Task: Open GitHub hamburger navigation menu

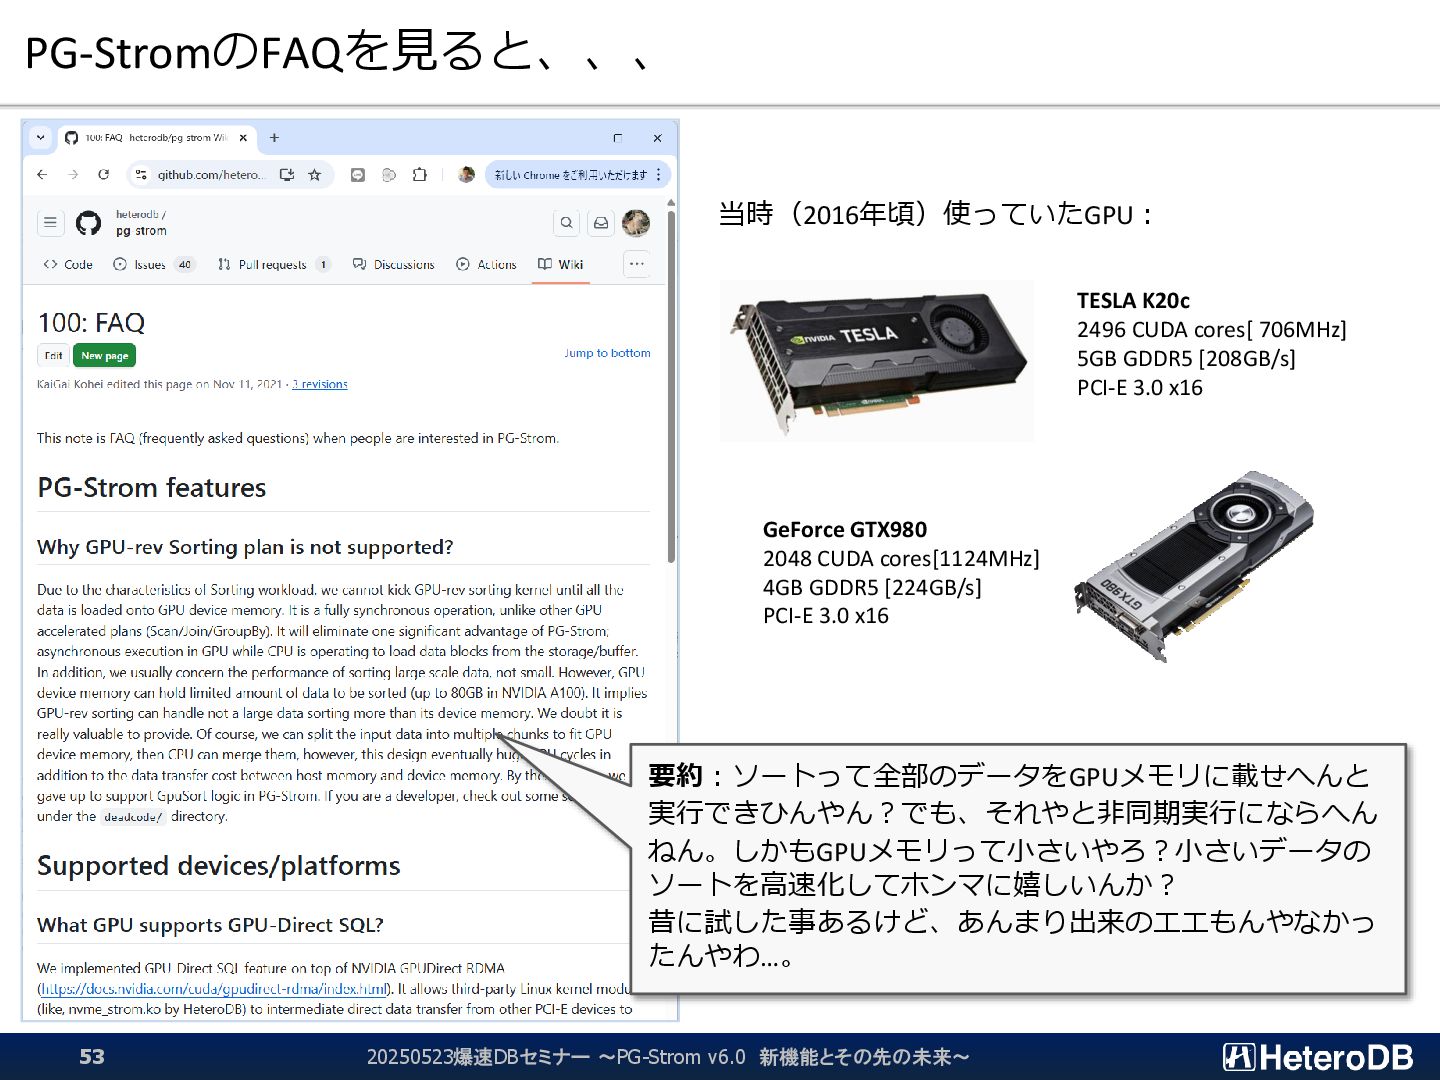Action: 50,223
